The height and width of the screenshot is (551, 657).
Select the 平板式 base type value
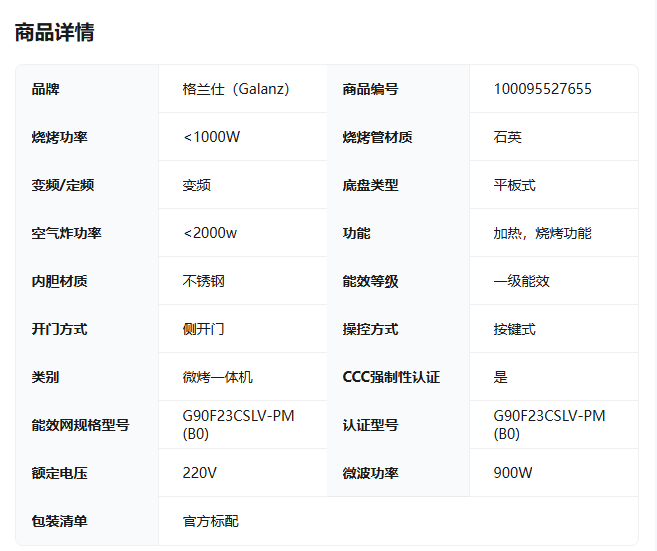tap(514, 185)
